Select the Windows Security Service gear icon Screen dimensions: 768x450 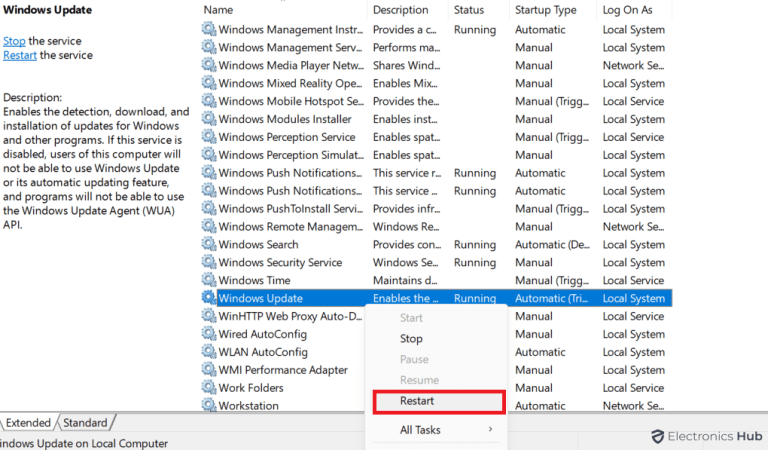click(208, 263)
